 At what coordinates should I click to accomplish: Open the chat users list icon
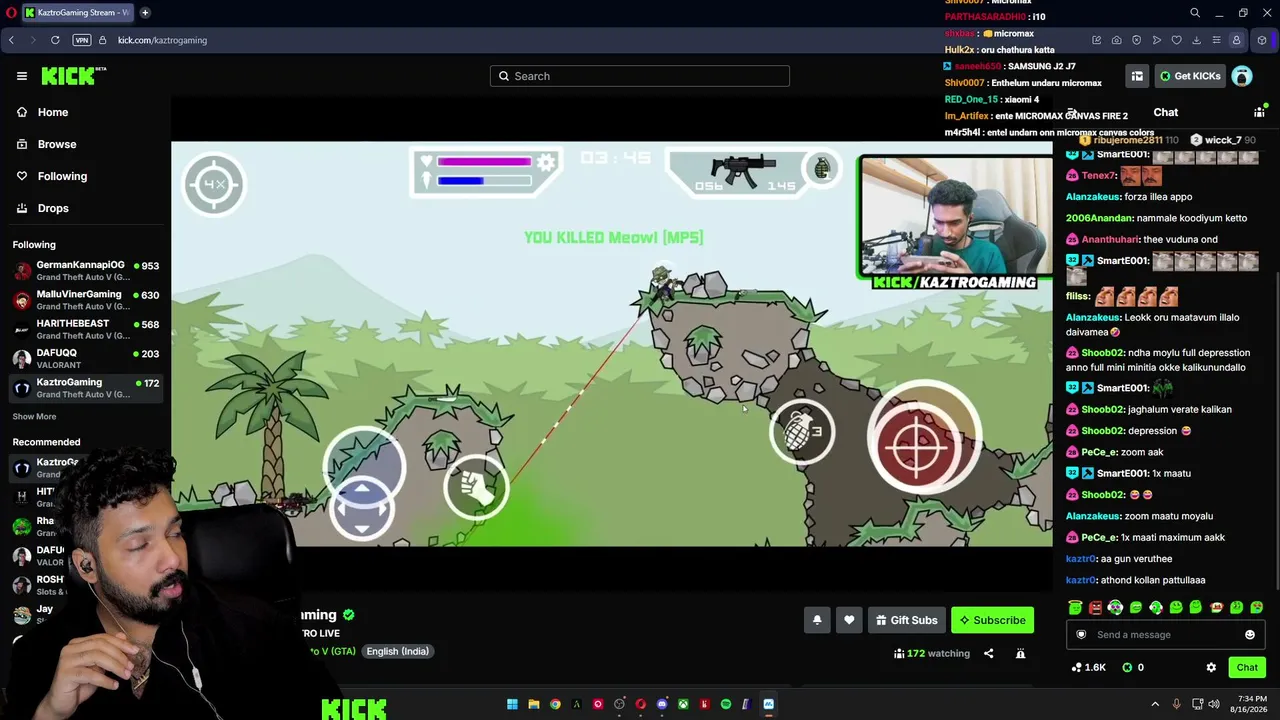point(1259,113)
